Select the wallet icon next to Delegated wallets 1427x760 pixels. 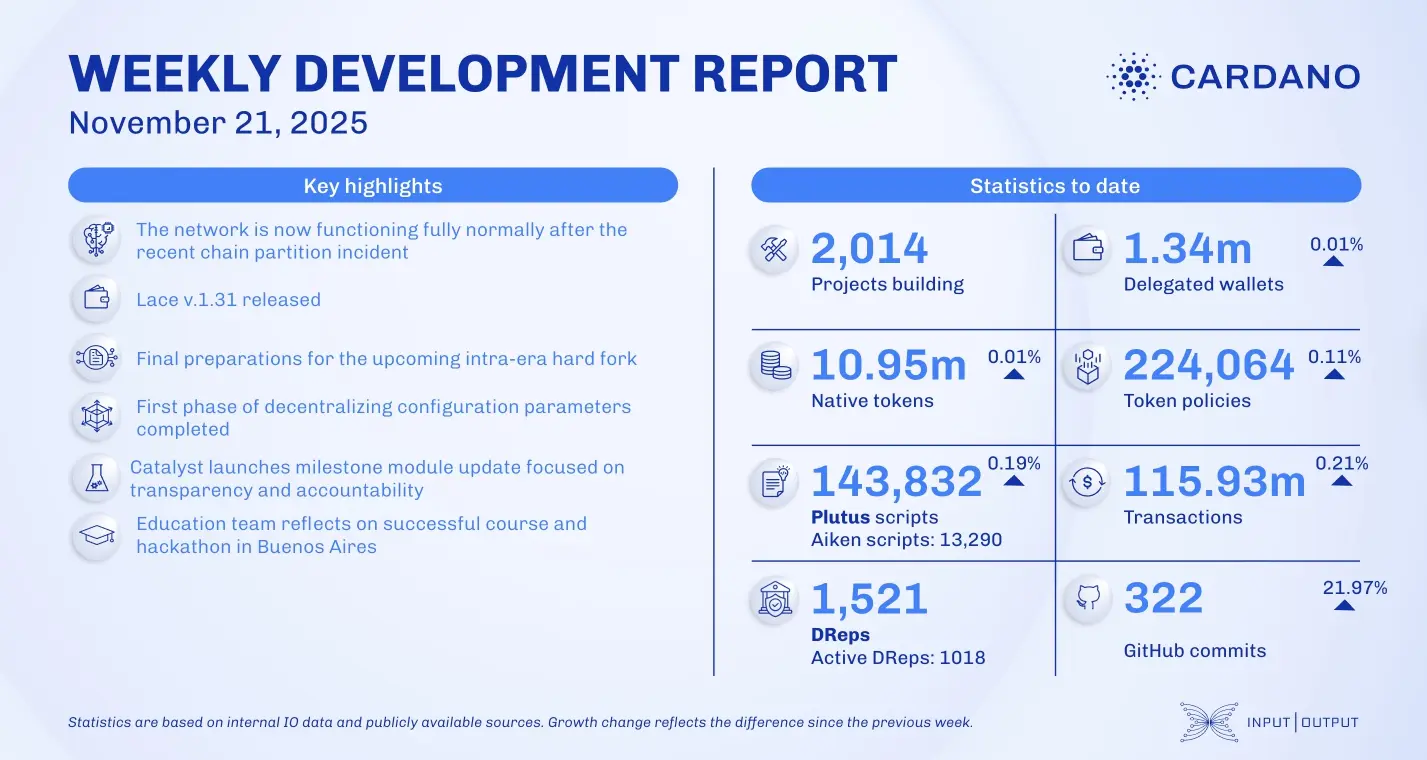click(1086, 248)
